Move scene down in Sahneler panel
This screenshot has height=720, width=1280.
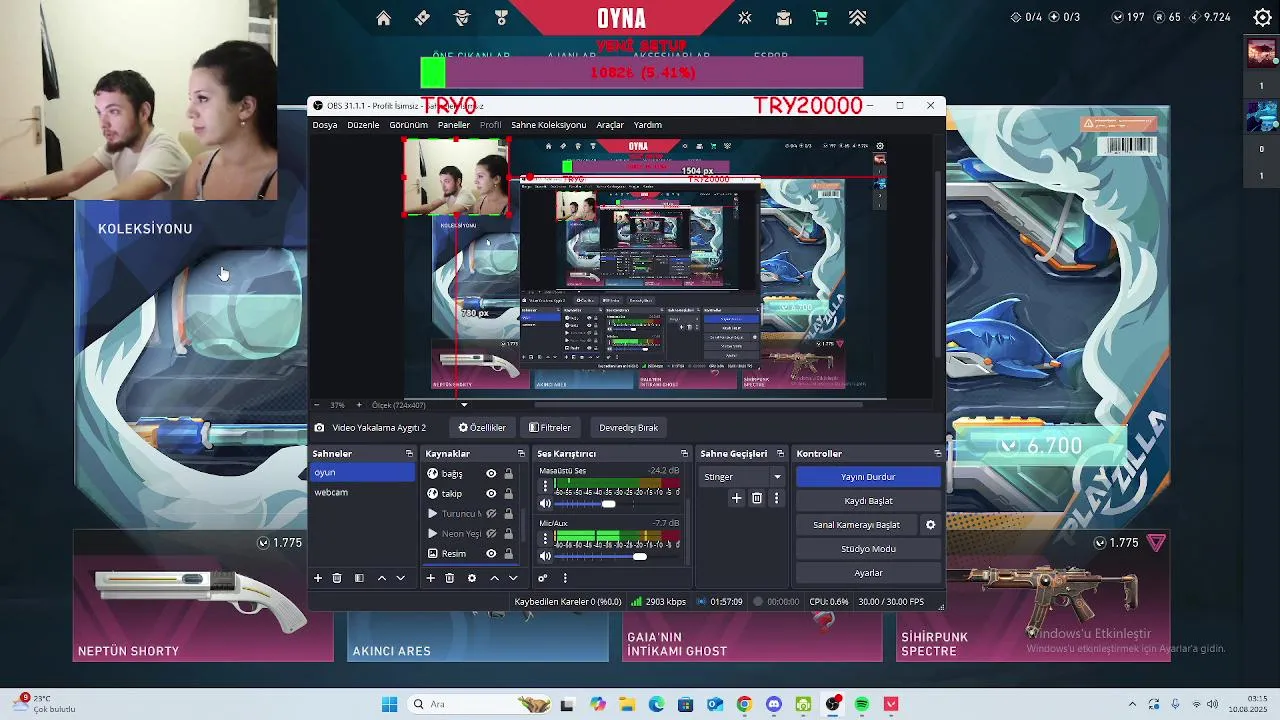click(x=401, y=578)
